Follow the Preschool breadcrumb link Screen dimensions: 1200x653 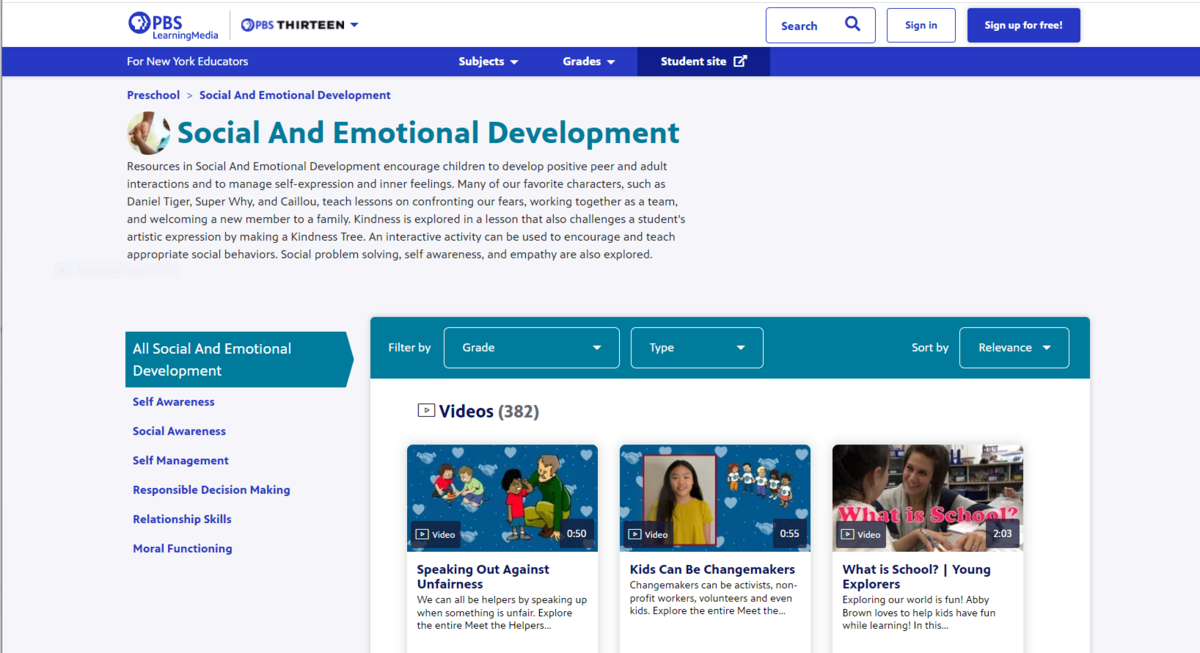click(153, 94)
